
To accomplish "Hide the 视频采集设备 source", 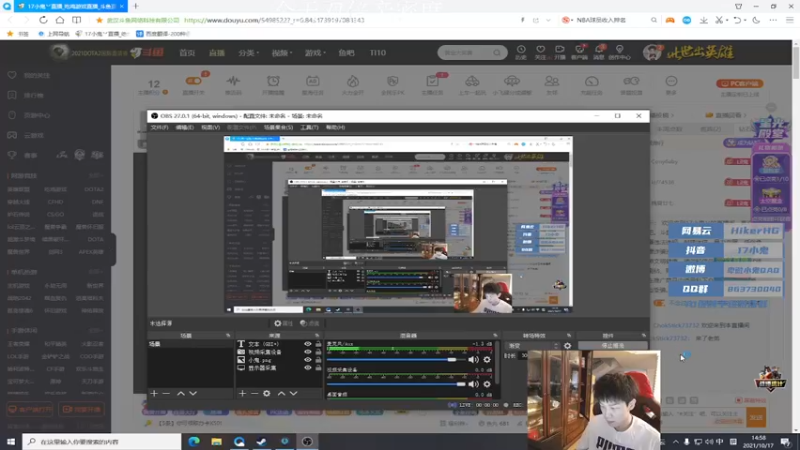I will (x=308, y=352).
